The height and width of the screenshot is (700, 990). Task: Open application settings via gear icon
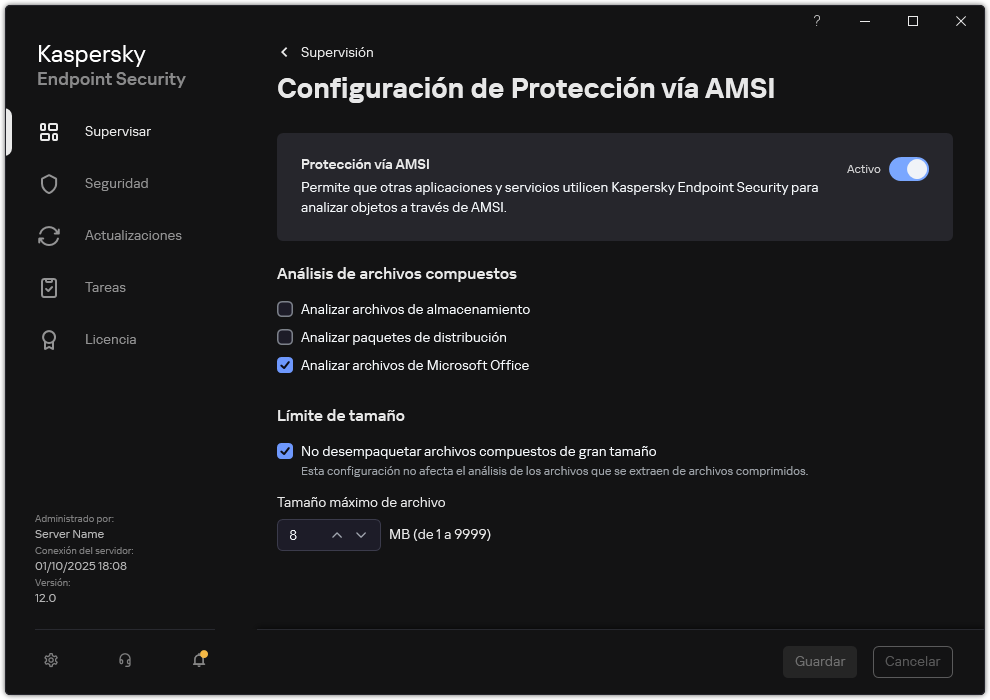50,660
